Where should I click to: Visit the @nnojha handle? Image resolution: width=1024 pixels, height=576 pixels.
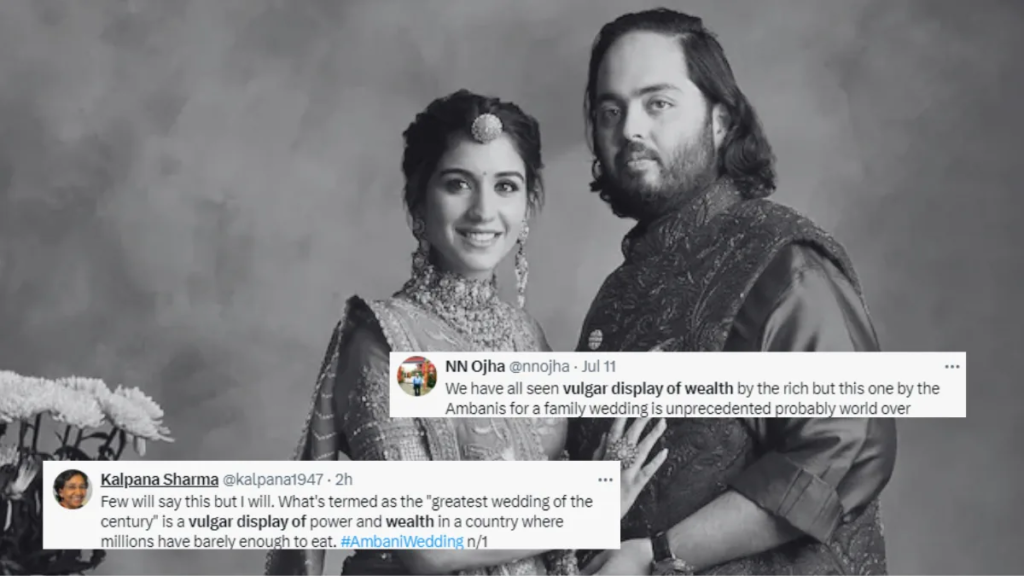[x=539, y=366]
